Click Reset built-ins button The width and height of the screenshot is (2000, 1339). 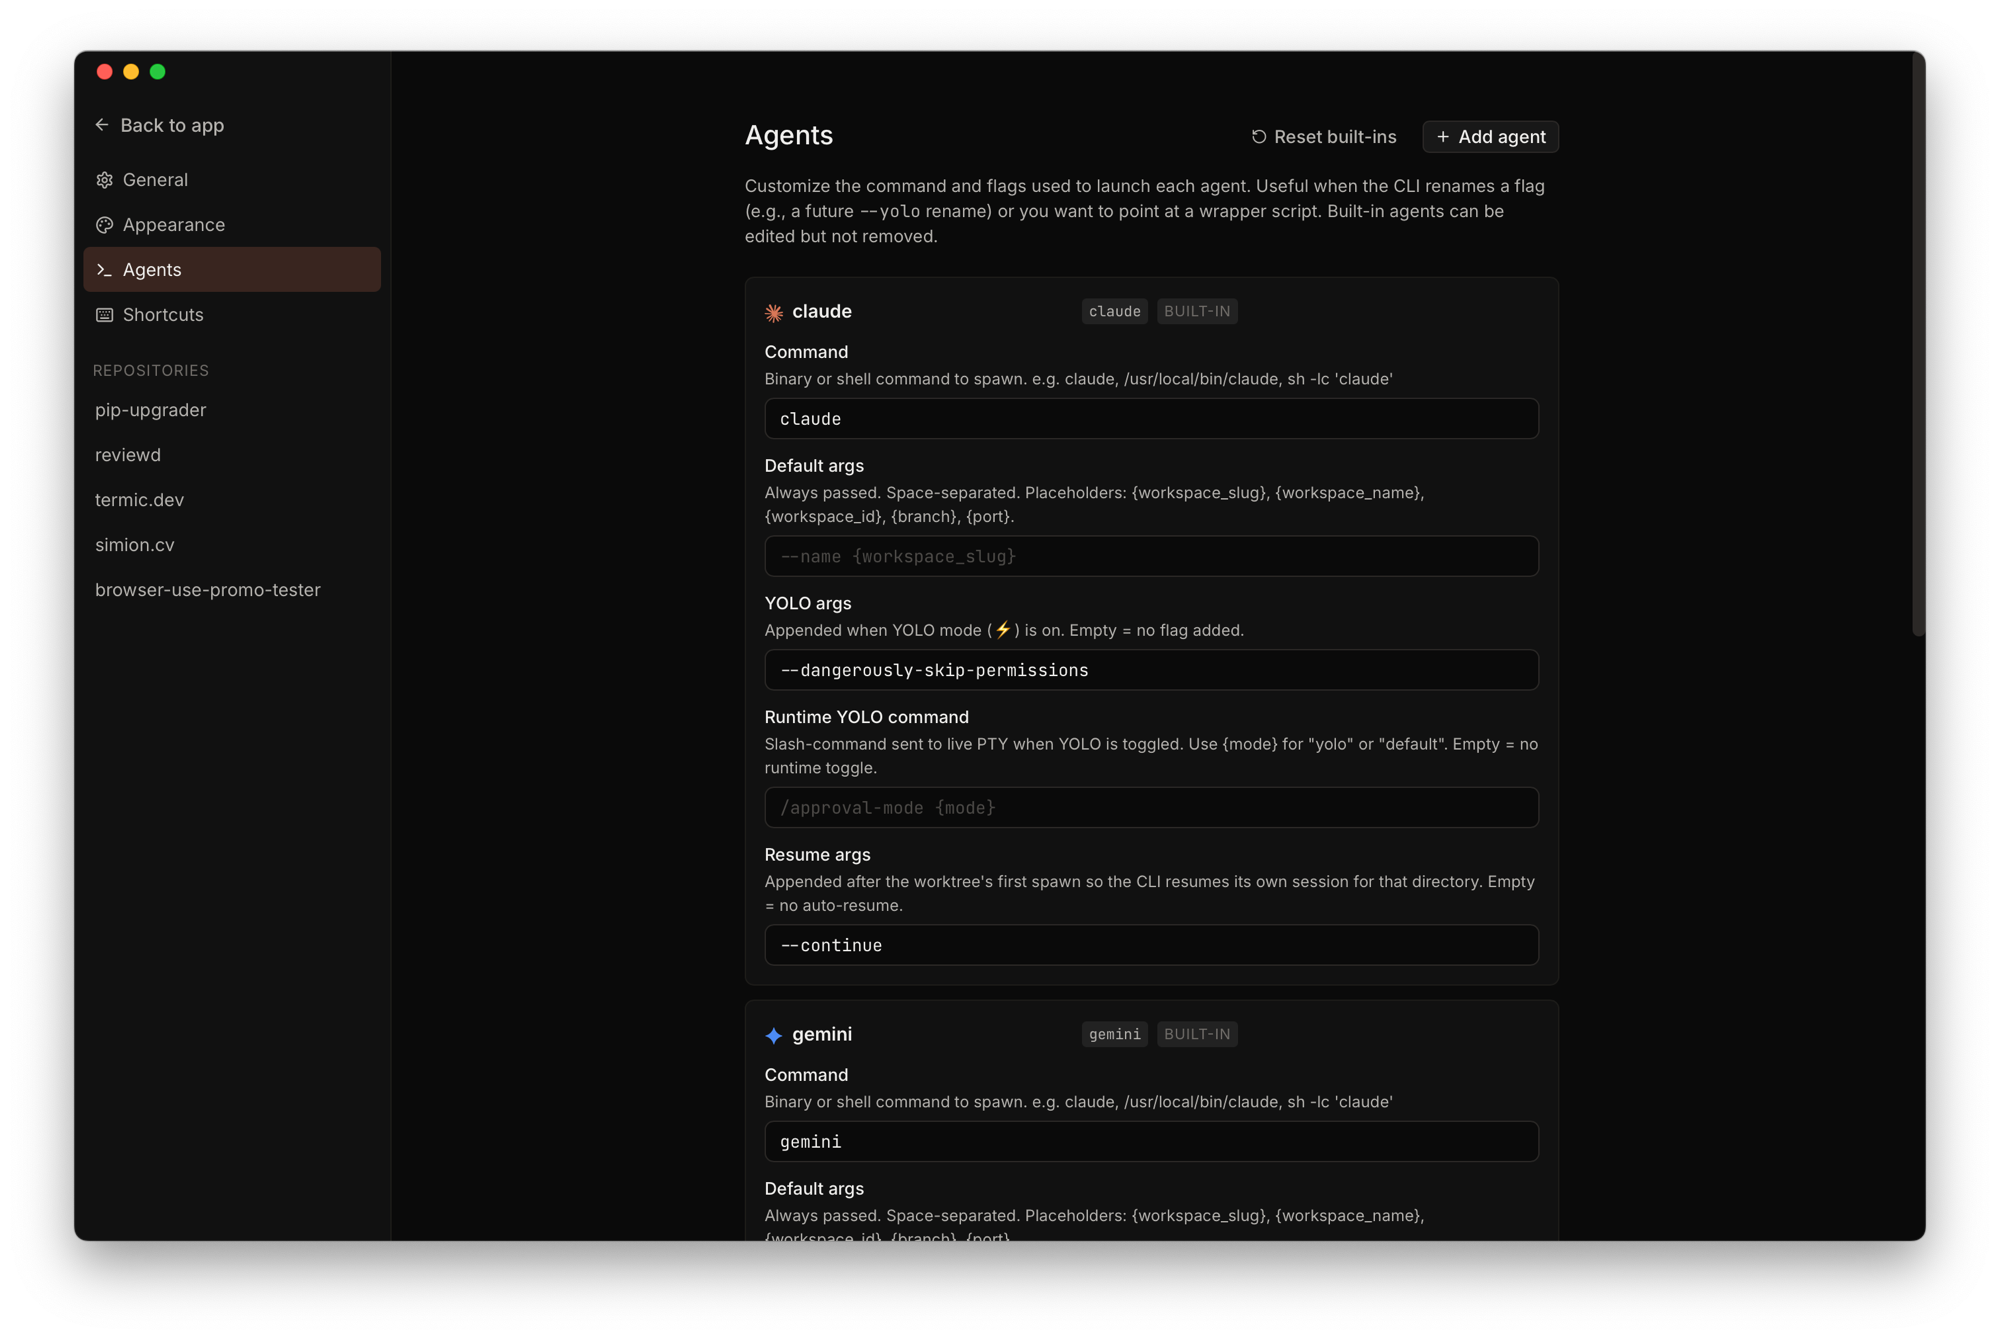coord(1323,137)
